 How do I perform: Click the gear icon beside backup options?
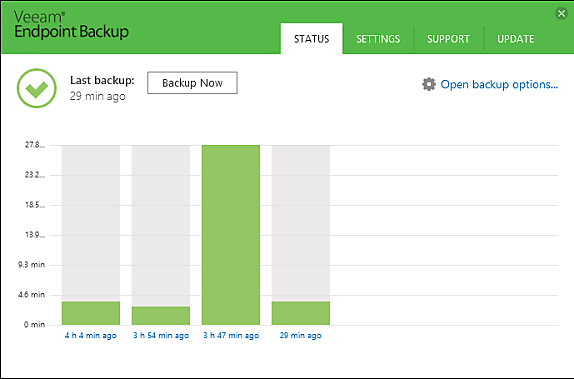pyautogui.click(x=429, y=84)
